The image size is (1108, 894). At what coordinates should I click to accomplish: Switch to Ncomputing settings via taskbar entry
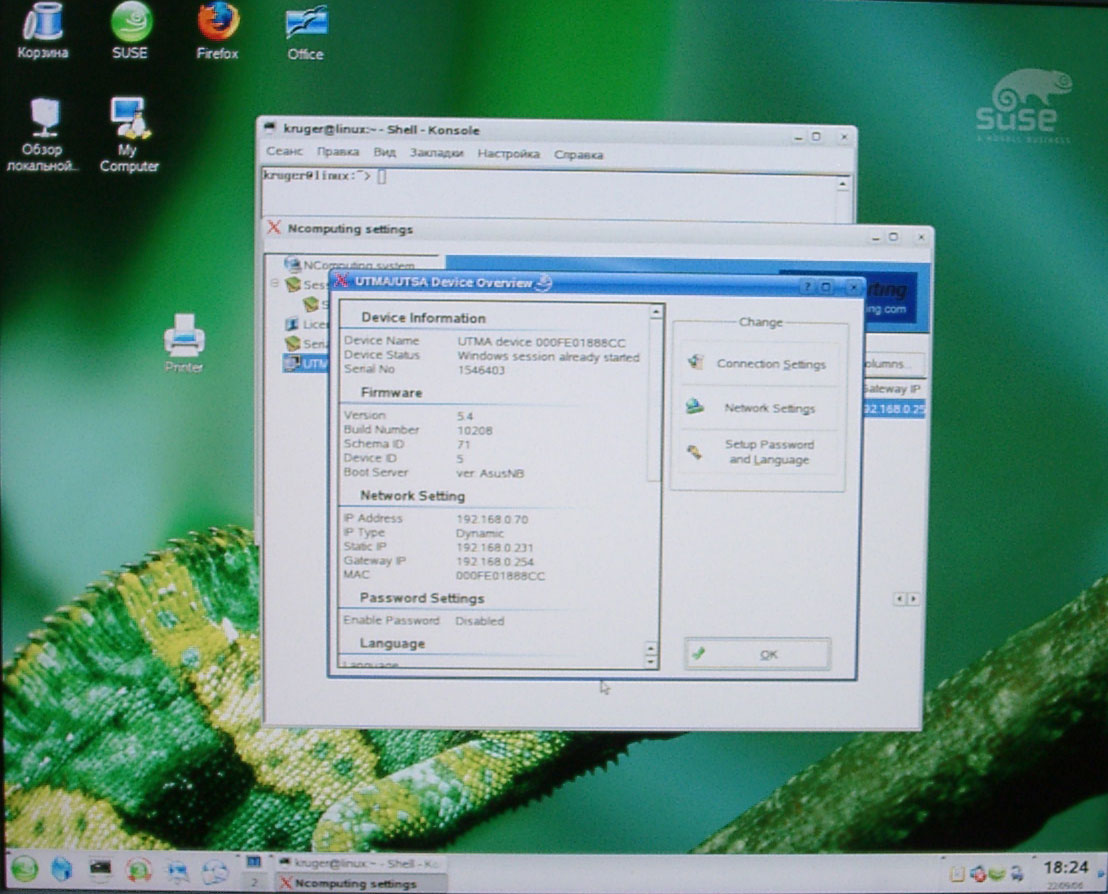point(359,883)
